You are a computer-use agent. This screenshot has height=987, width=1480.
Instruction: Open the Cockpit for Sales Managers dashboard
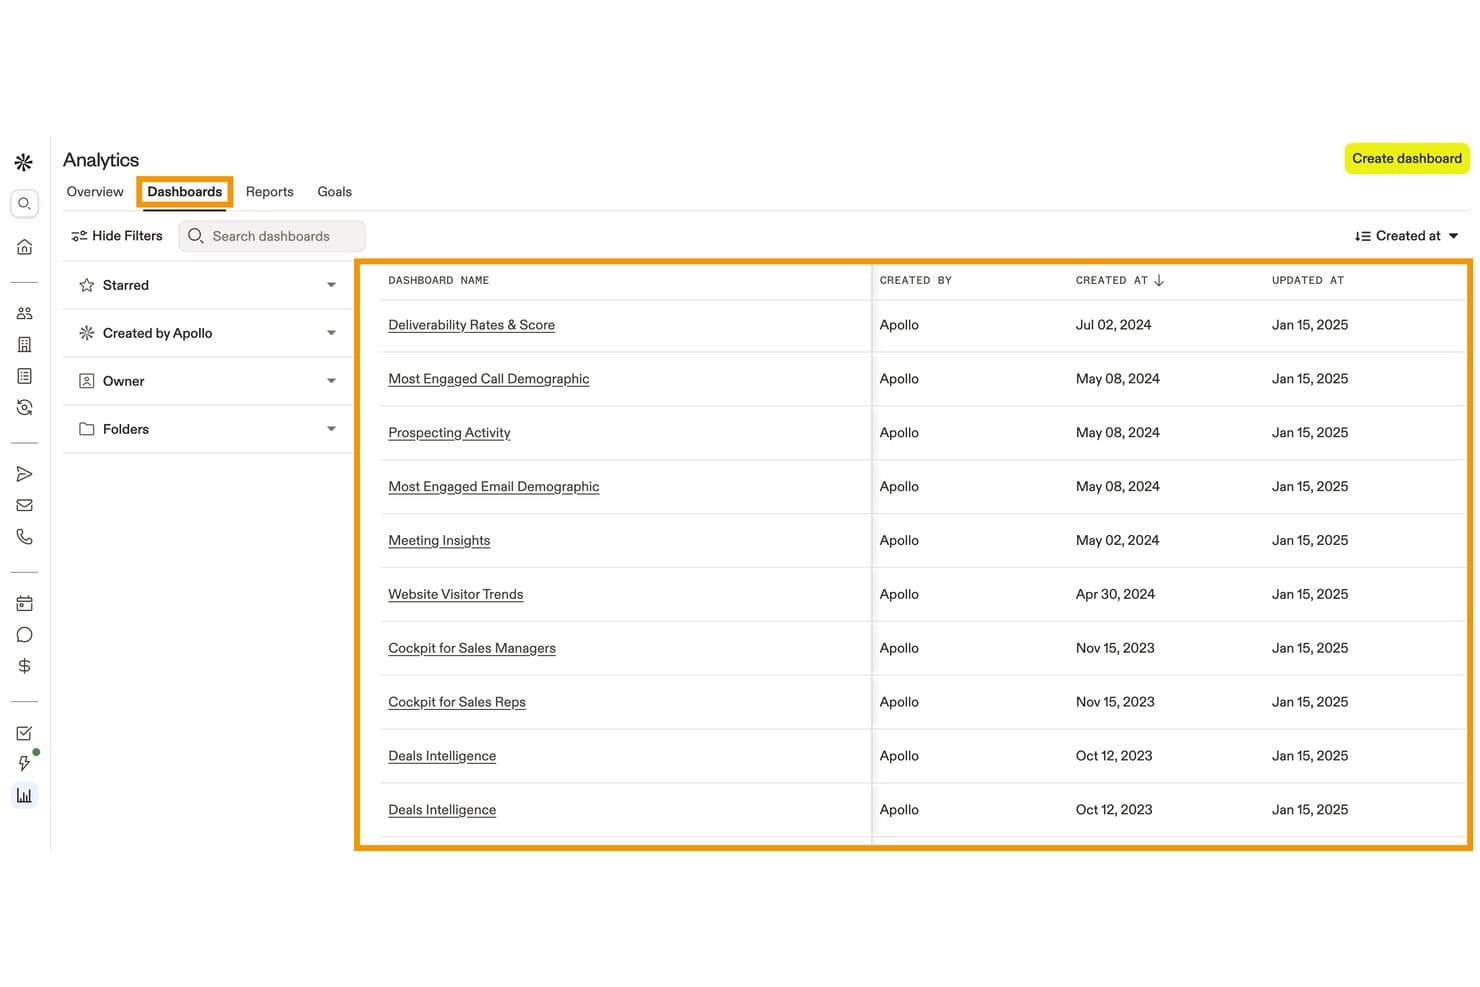coord(472,649)
